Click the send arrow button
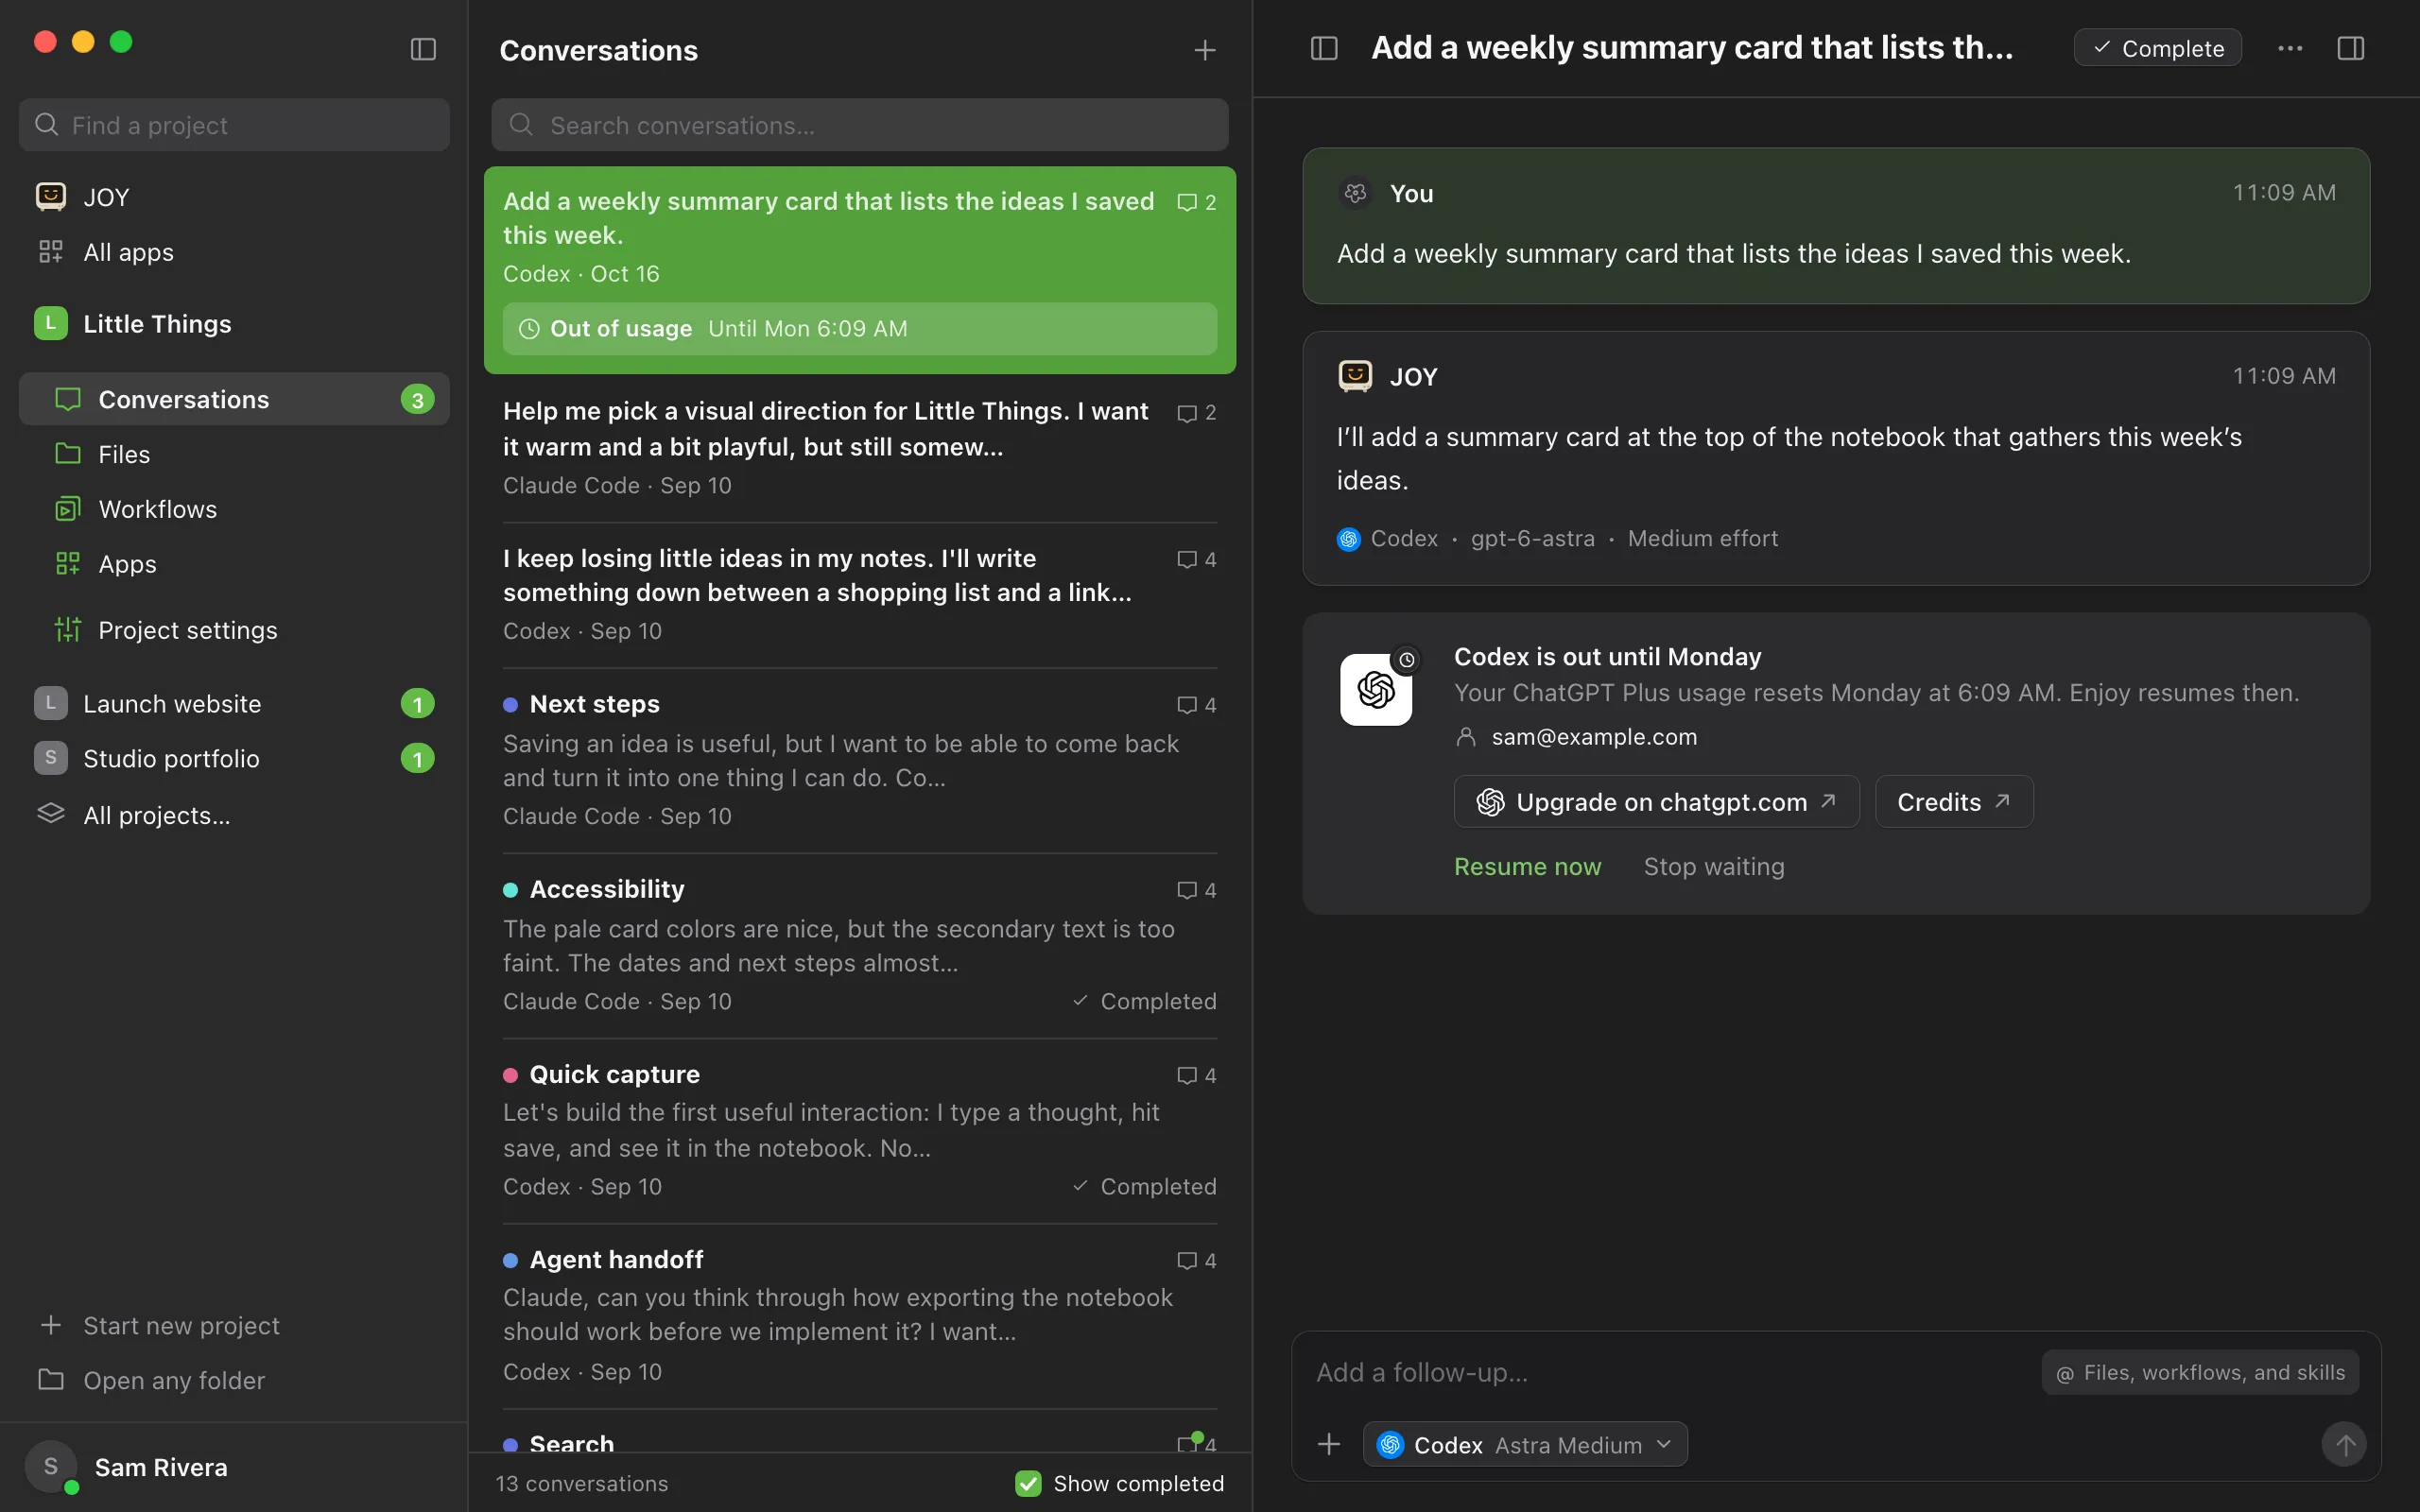Screen dimensions: 2420x1512 [2344, 1444]
